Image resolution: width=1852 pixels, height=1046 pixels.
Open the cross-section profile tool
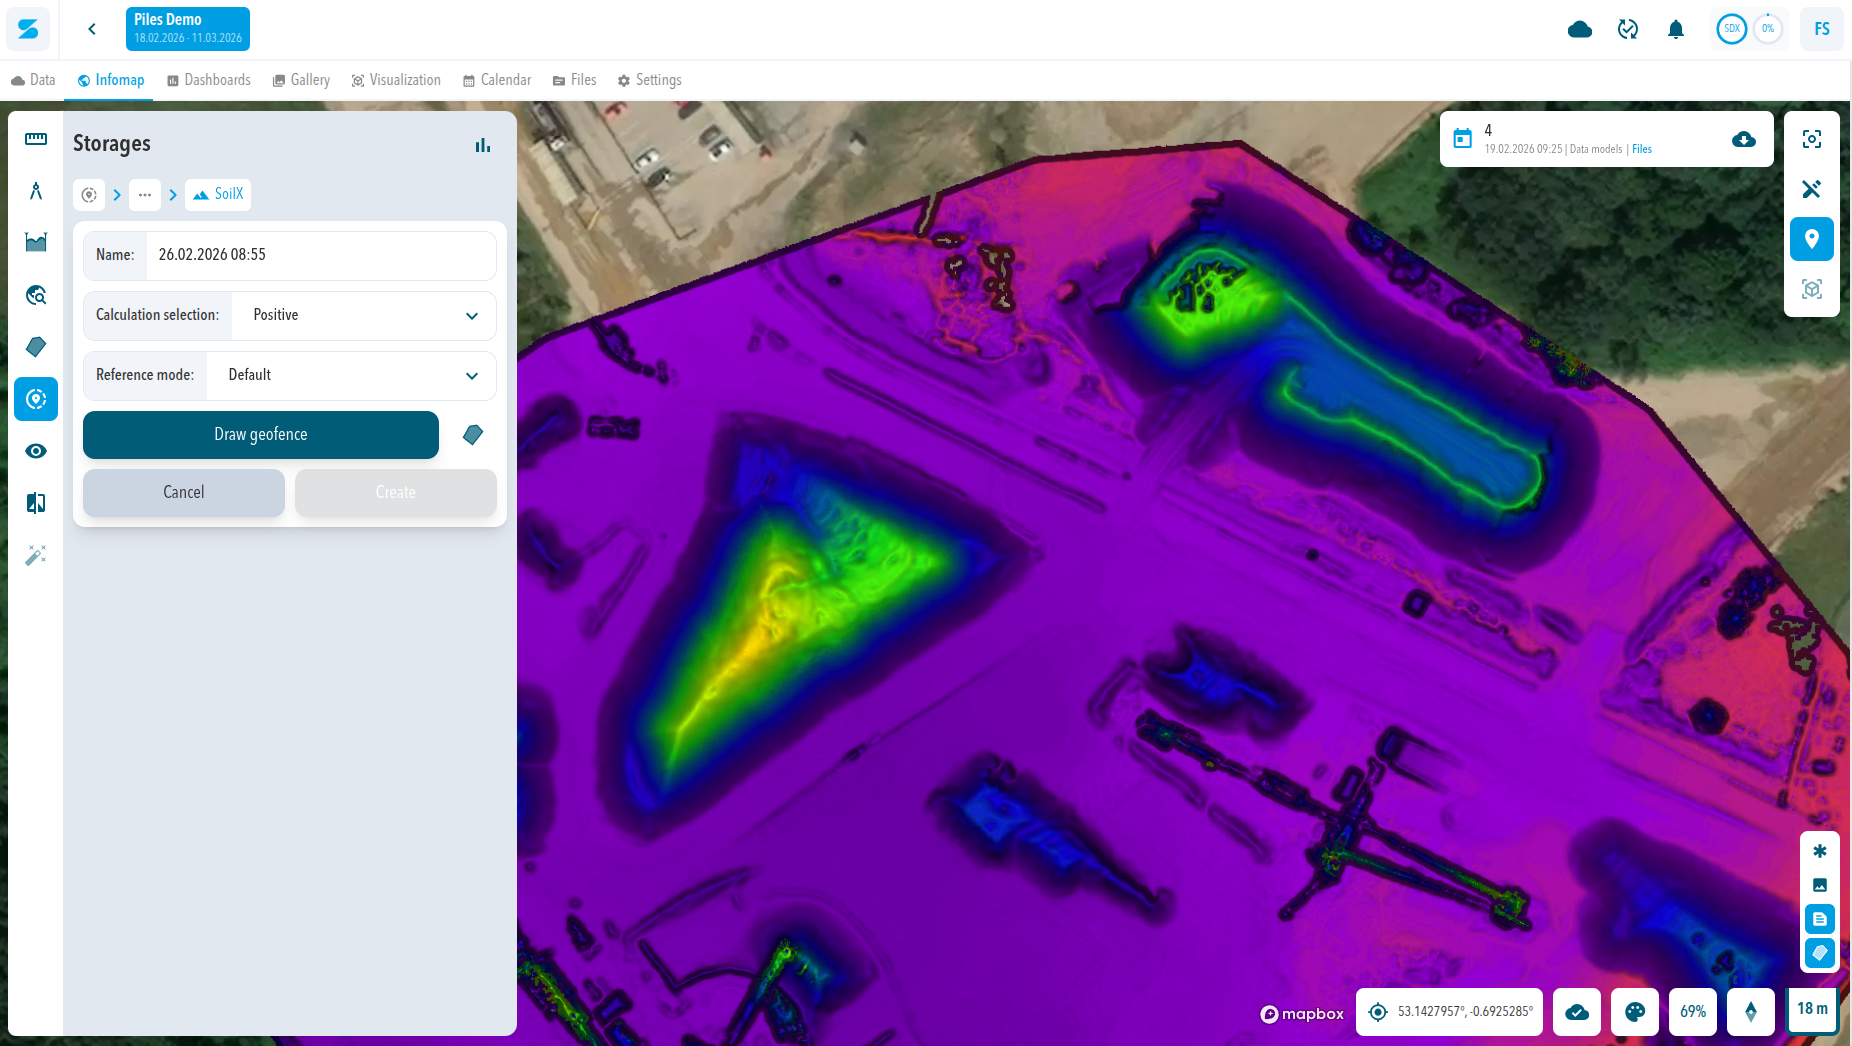pyautogui.click(x=36, y=243)
